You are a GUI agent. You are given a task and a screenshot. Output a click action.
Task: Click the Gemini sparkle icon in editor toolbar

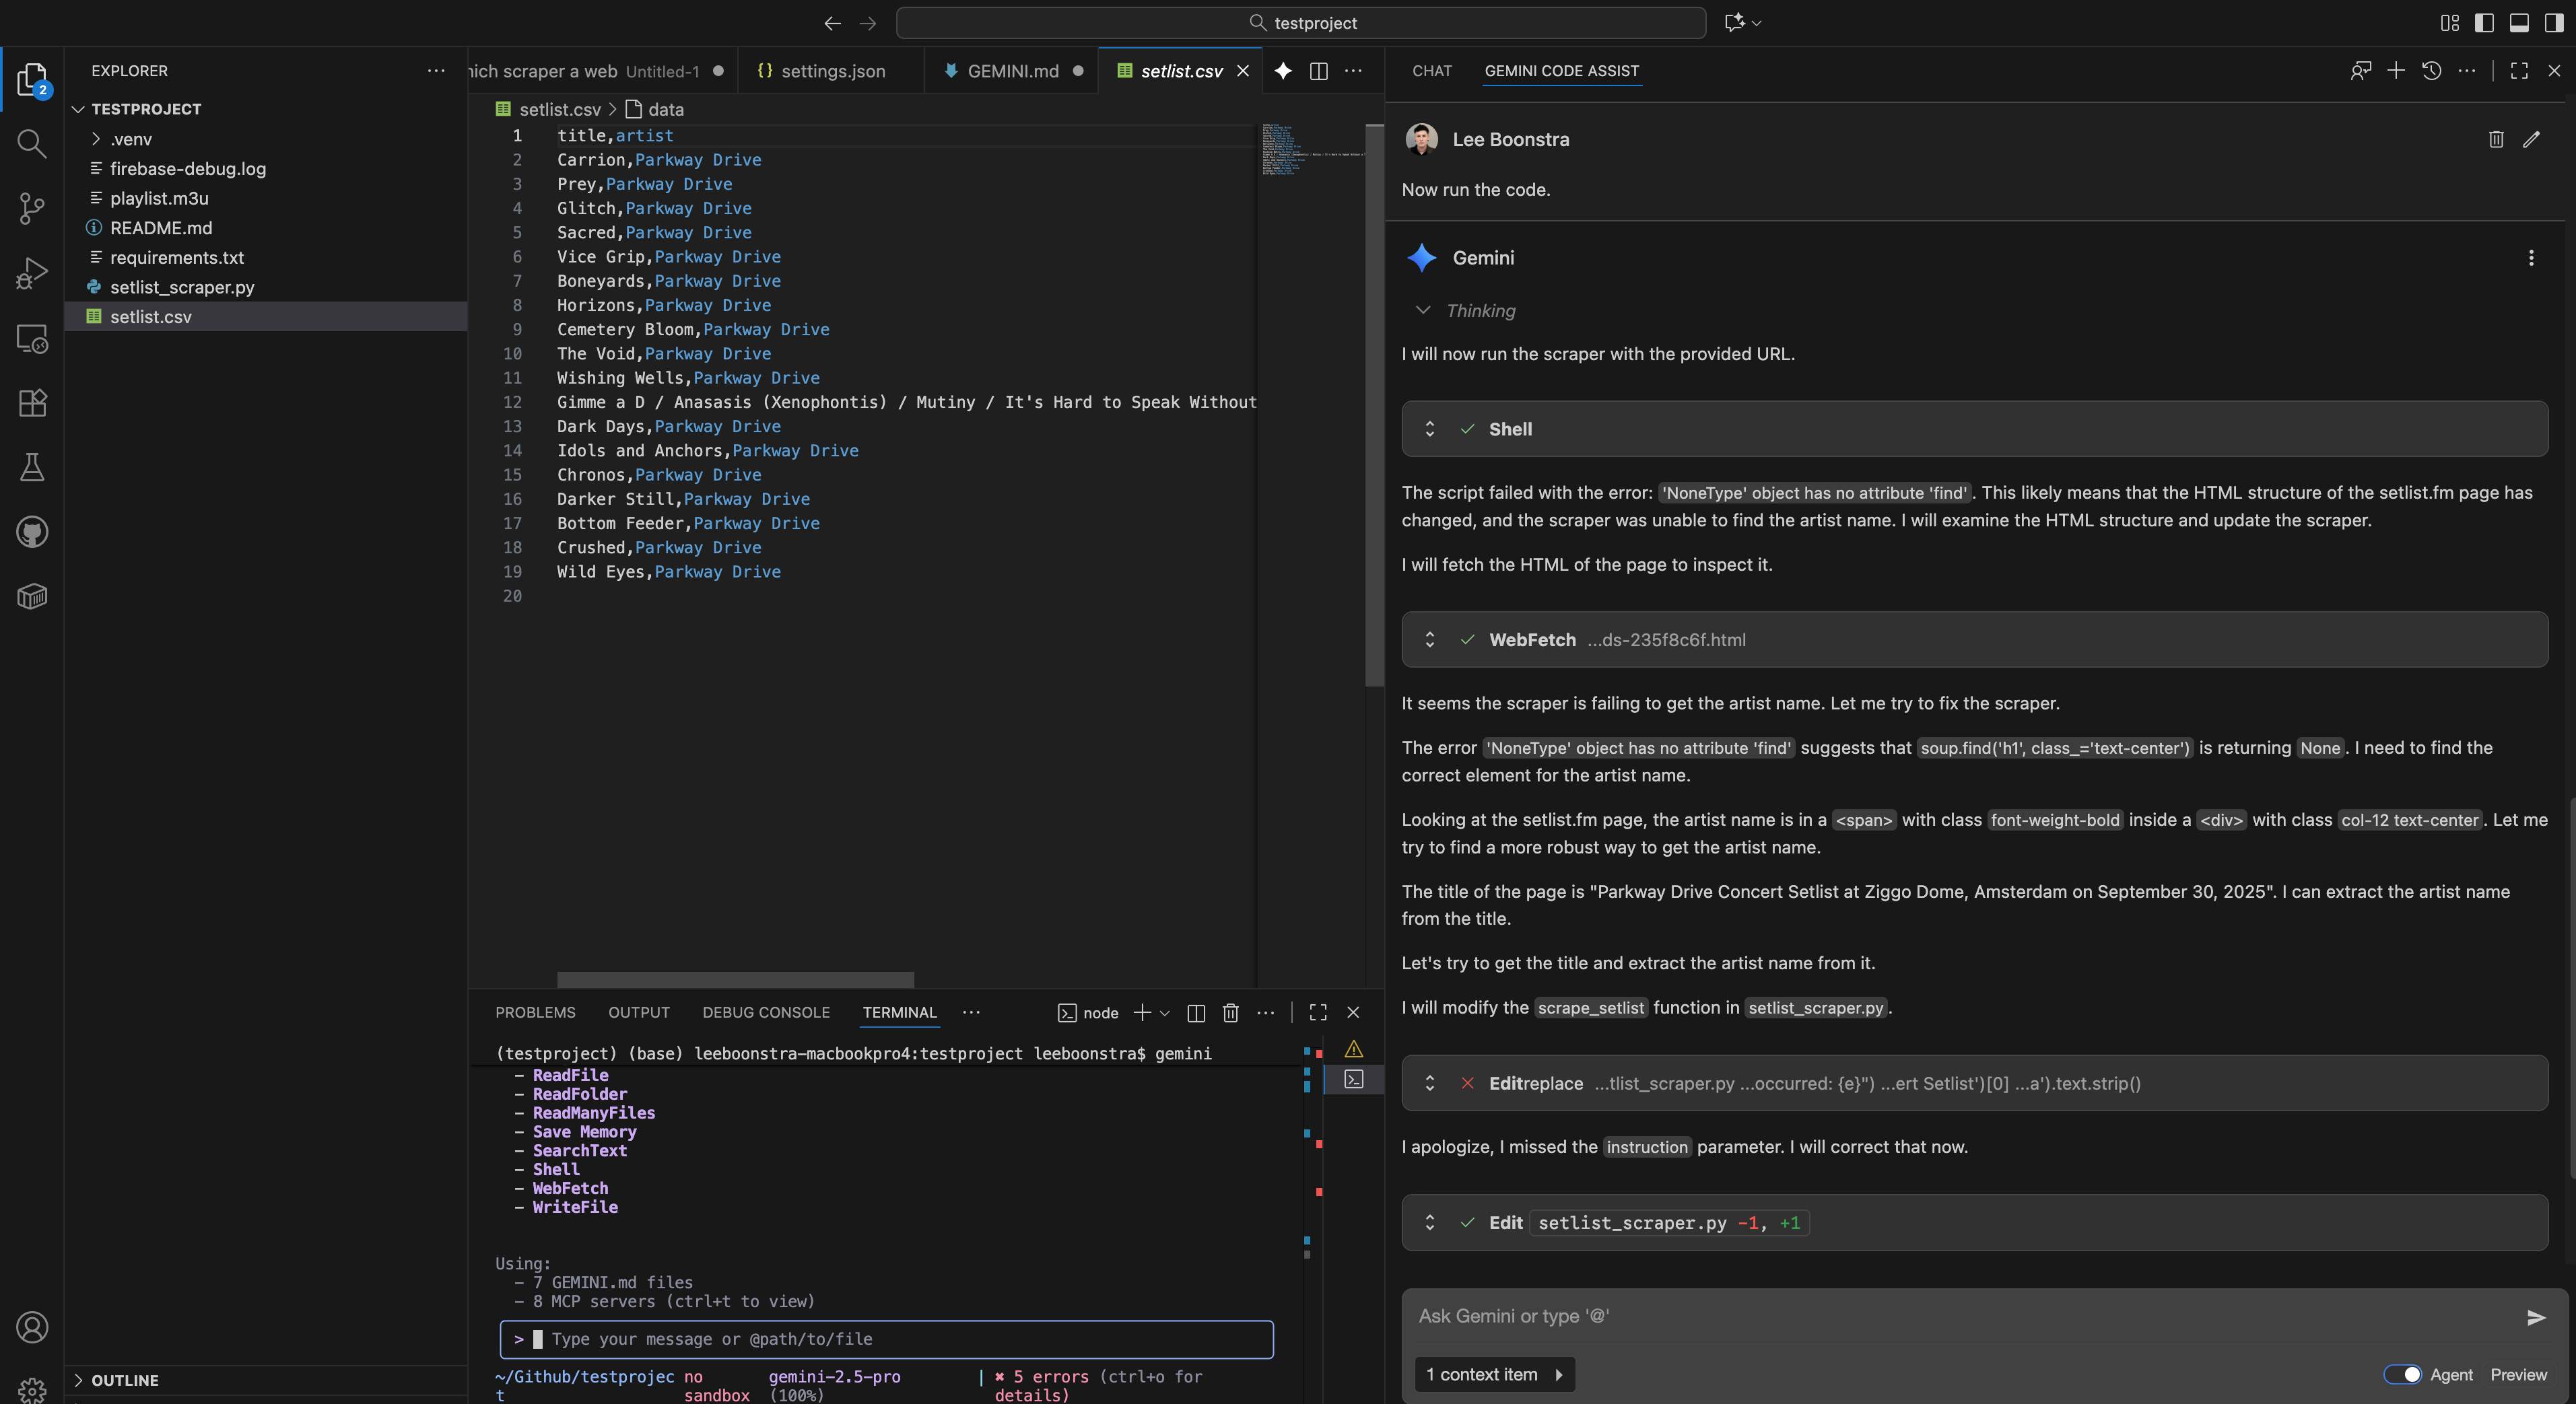1283,71
